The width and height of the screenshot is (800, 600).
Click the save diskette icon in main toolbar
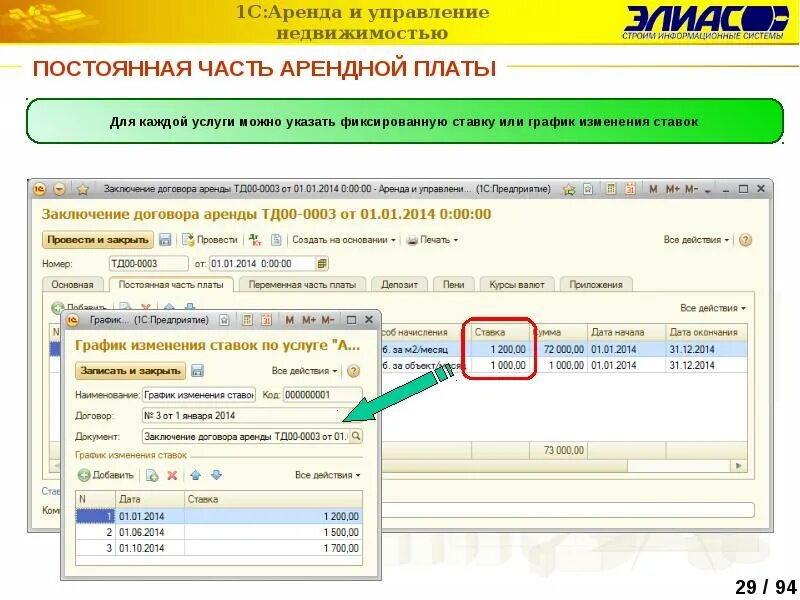click(165, 240)
